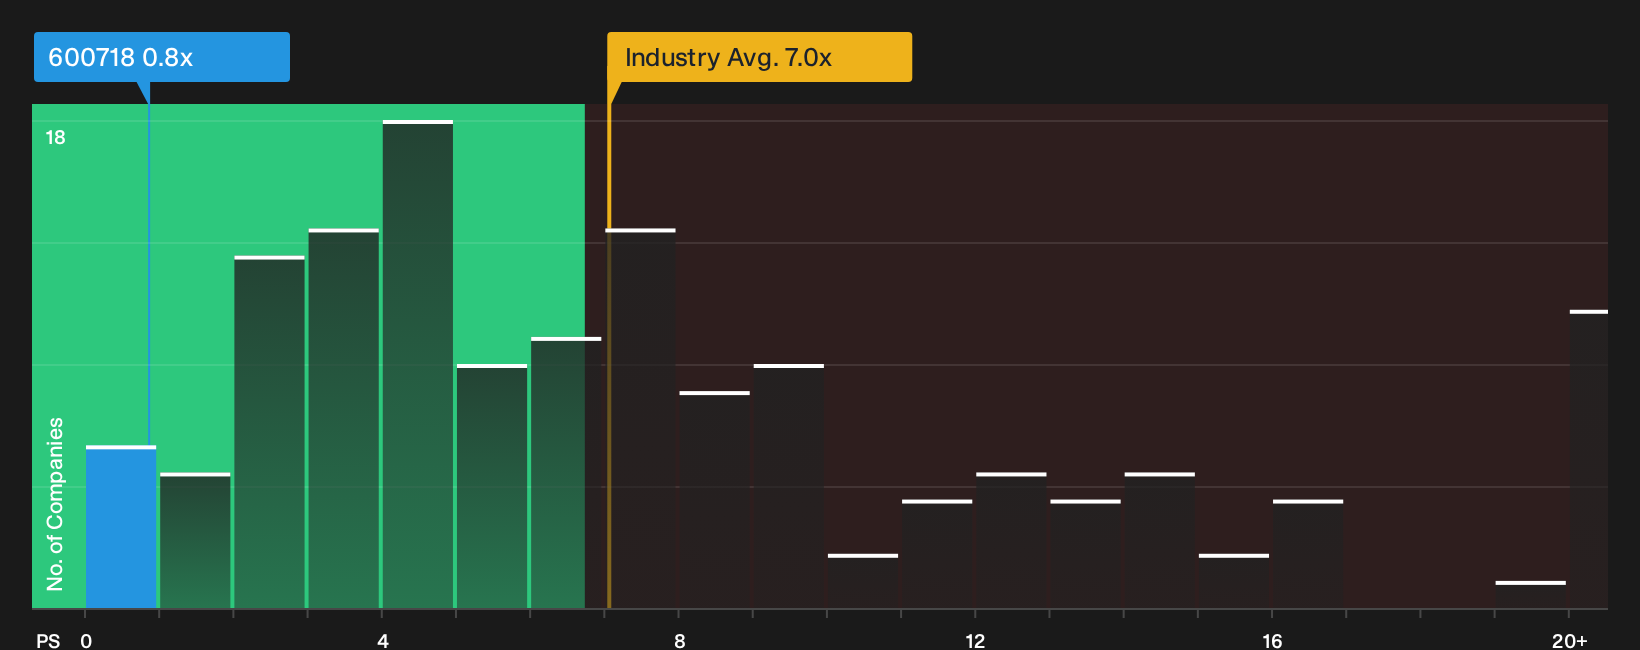Click x-axis tick label 4
Screen dimensions: 1640x650
(383, 641)
